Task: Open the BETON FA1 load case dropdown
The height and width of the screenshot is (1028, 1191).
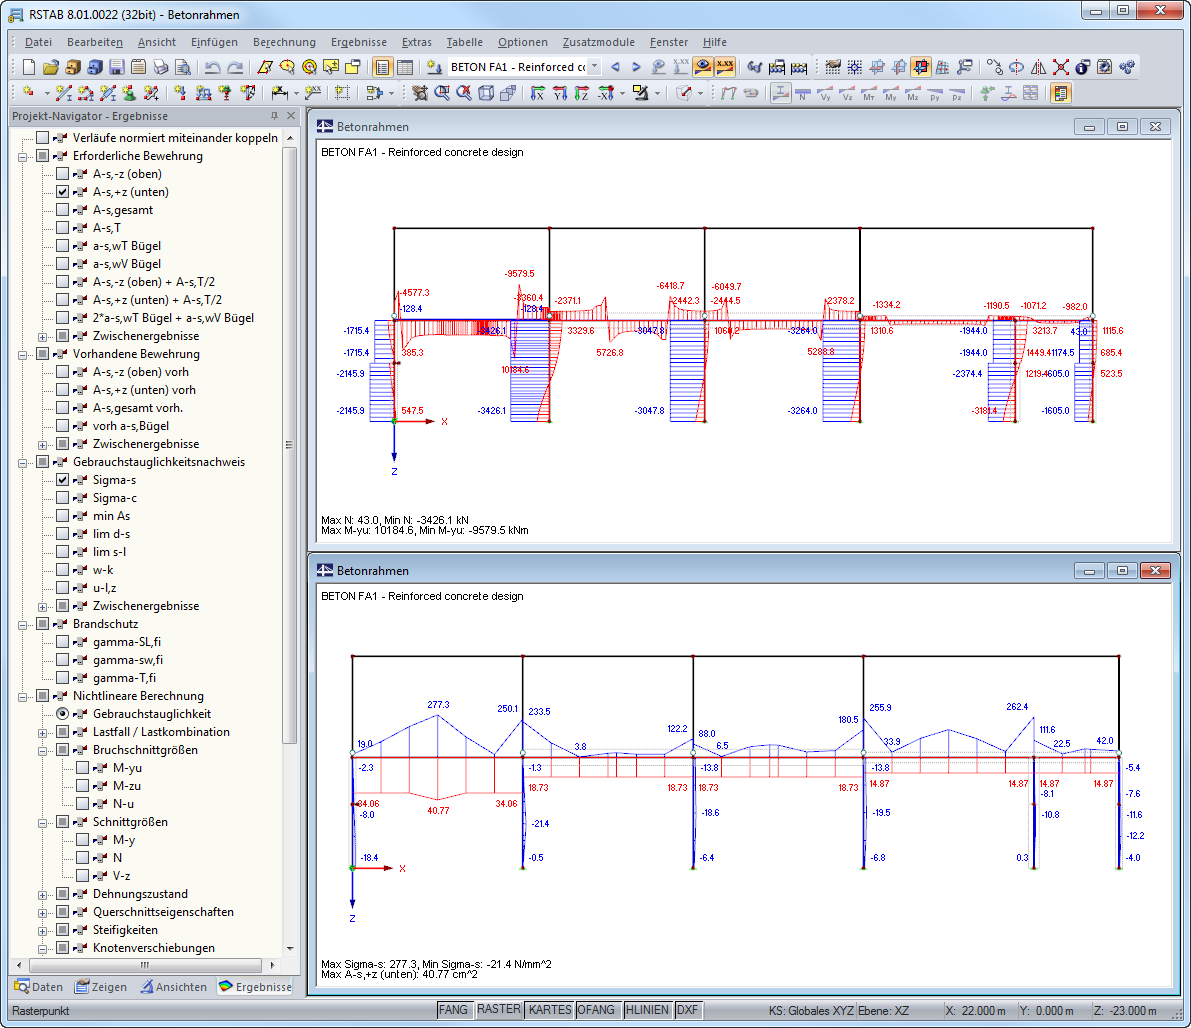Action: point(594,67)
